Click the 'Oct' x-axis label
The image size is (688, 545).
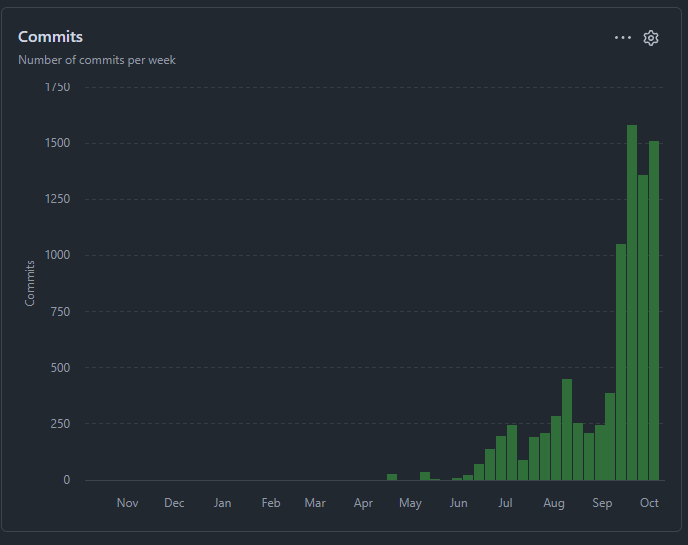(649, 503)
